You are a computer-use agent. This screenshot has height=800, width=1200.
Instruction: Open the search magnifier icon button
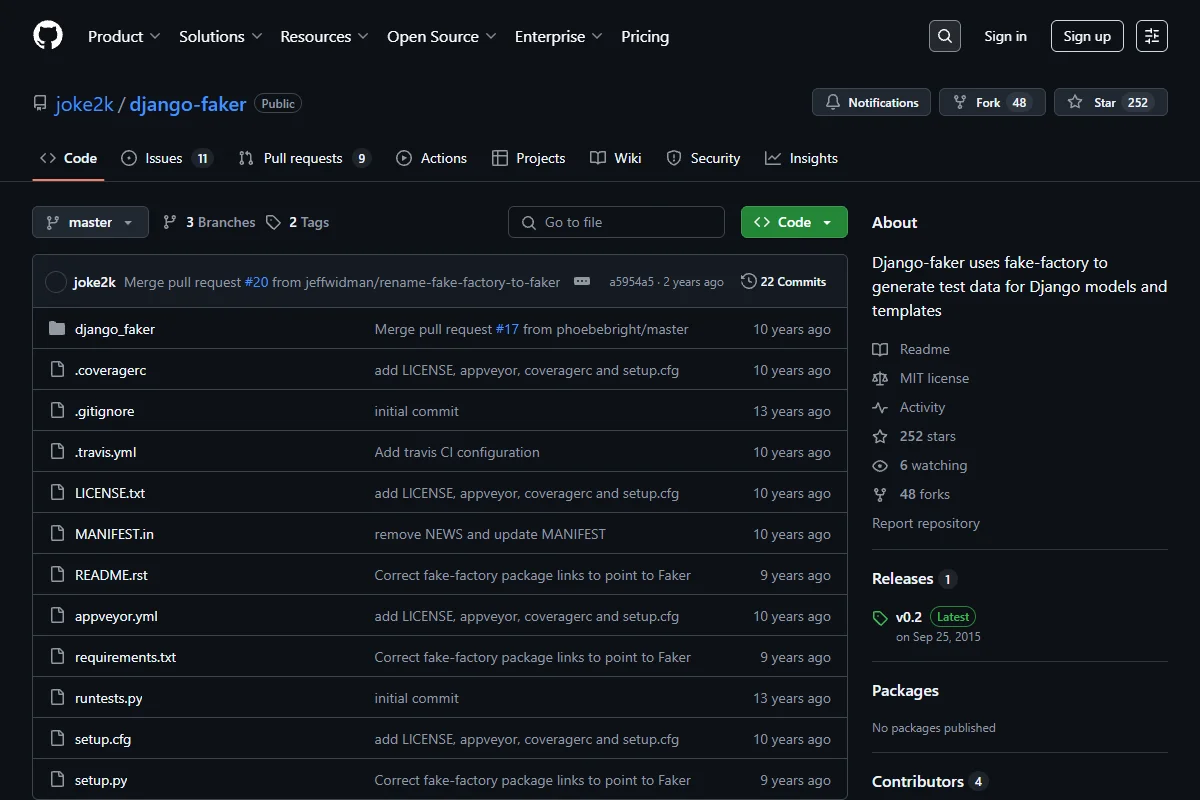pyautogui.click(x=944, y=36)
